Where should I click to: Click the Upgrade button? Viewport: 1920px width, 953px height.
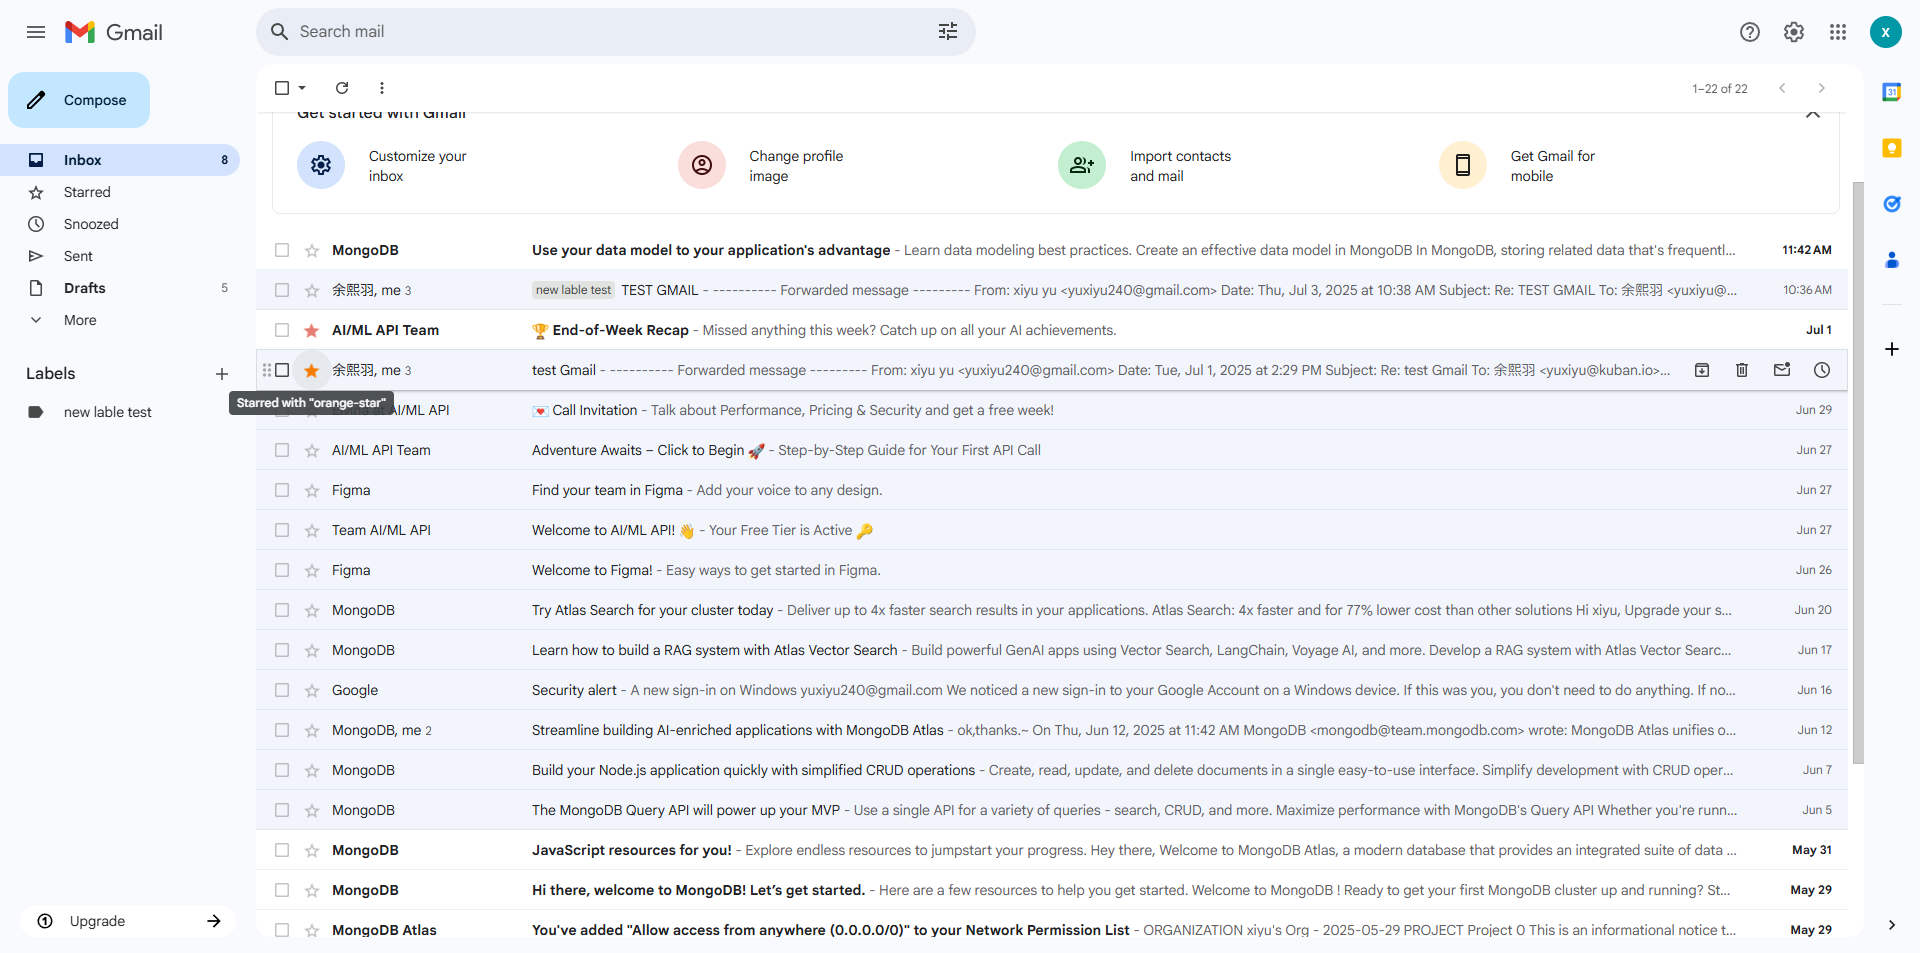tap(128, 921)
